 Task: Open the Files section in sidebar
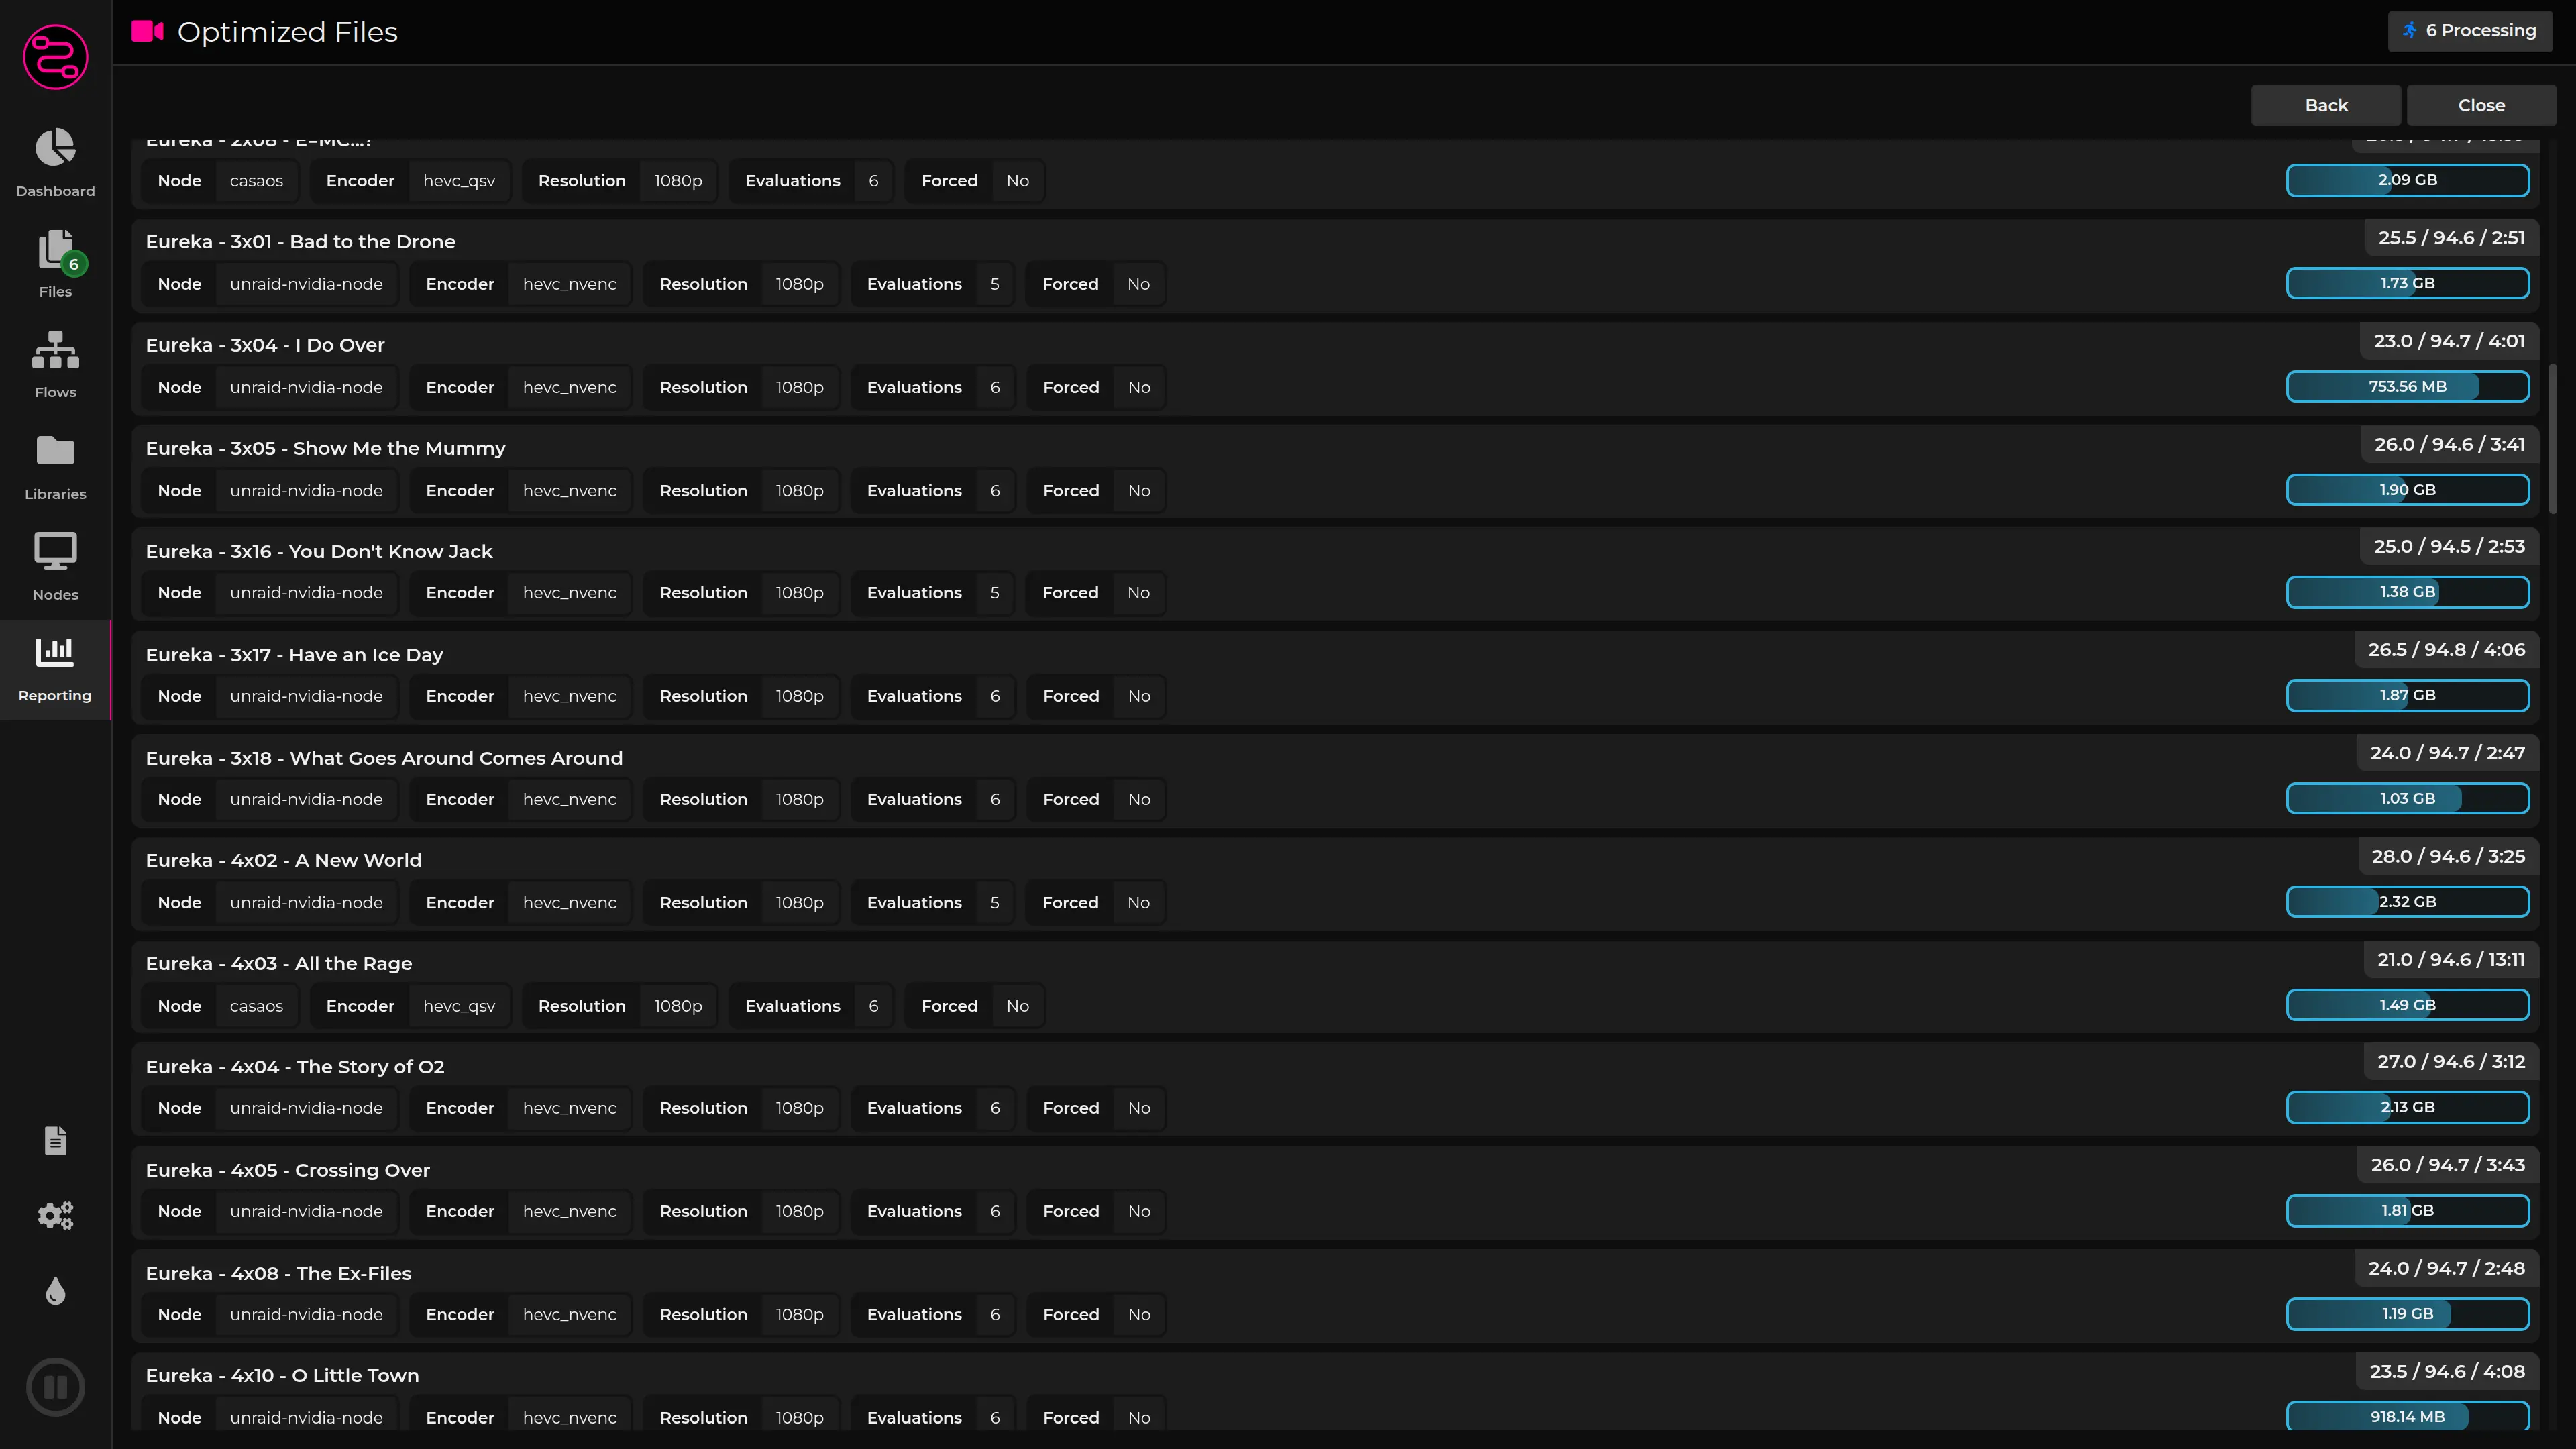(x=55, y=262)
